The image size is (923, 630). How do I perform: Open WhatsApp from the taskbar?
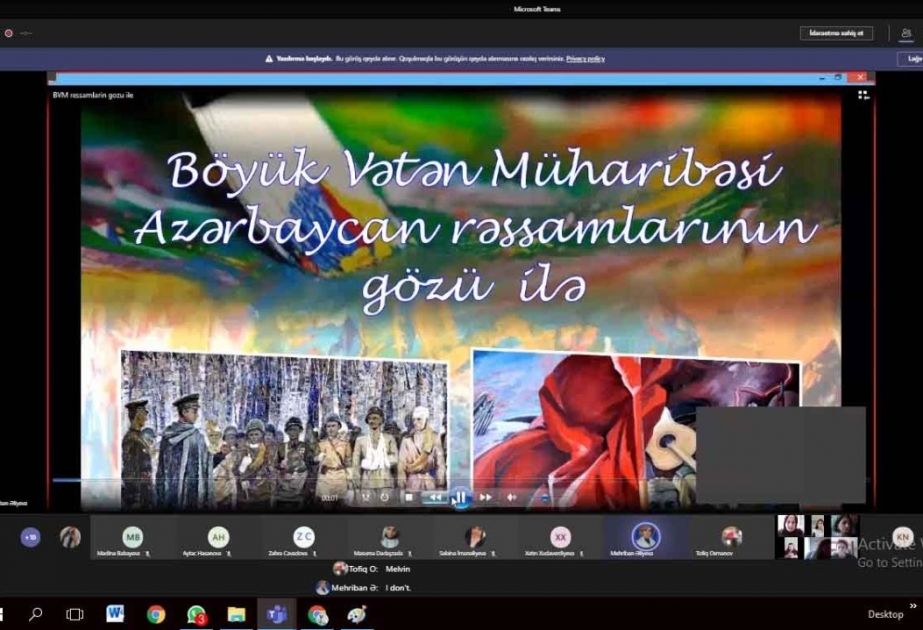(196, 615)
